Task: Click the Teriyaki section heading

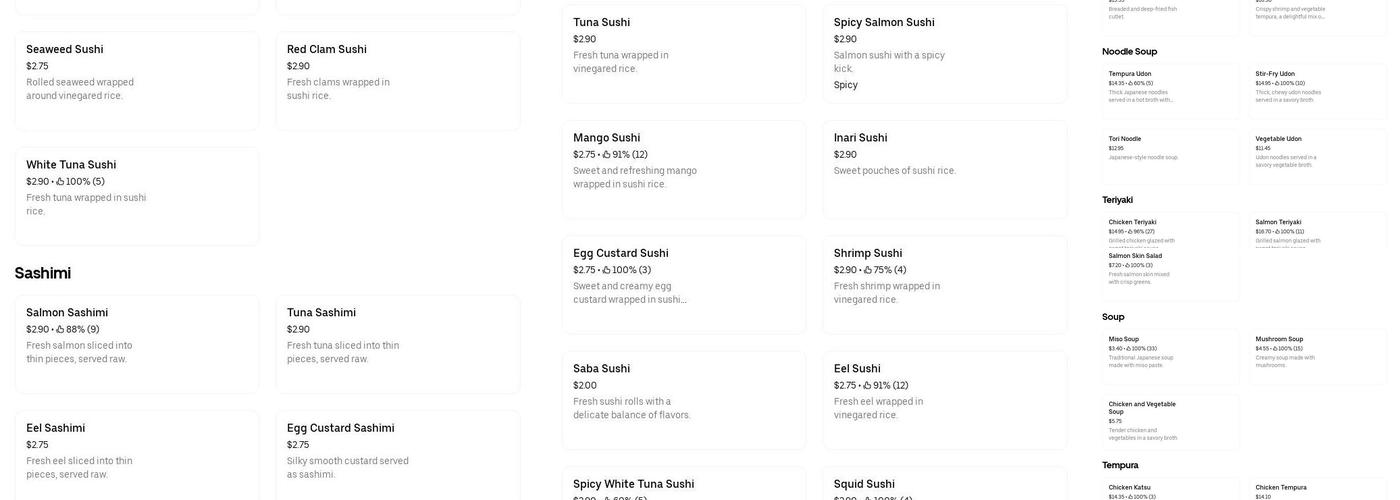Action: pyautogui.click(x=1118, y=200)
